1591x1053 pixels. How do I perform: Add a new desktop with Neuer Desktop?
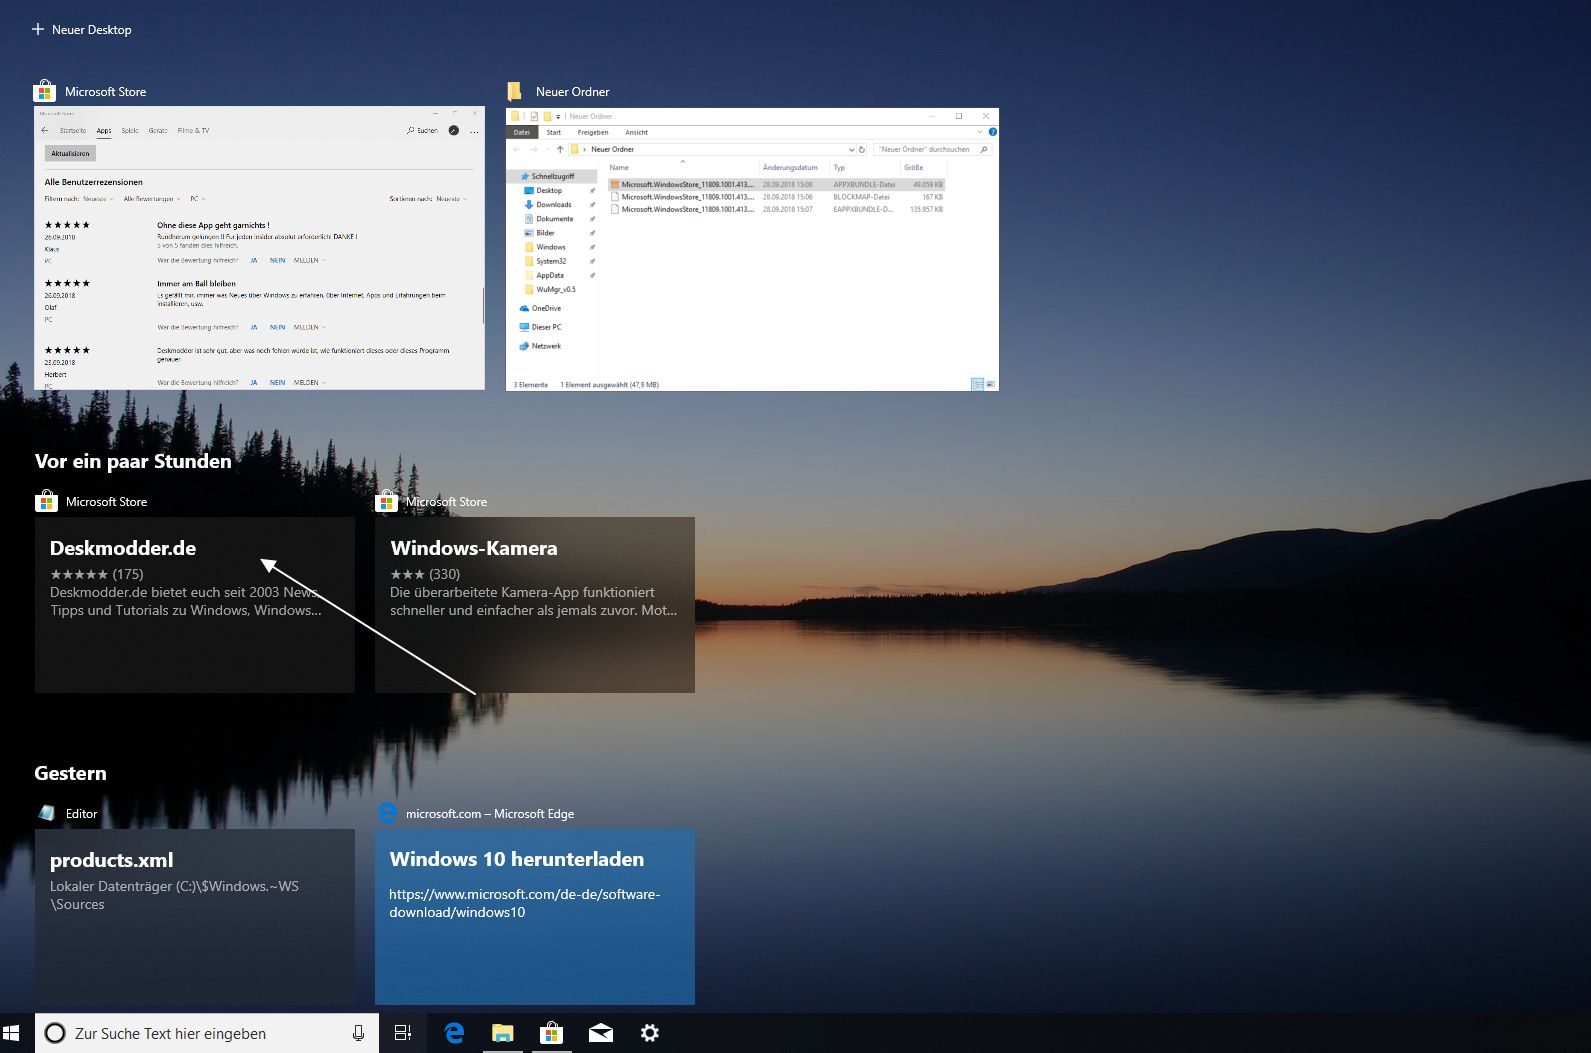(x=82, y=30)
